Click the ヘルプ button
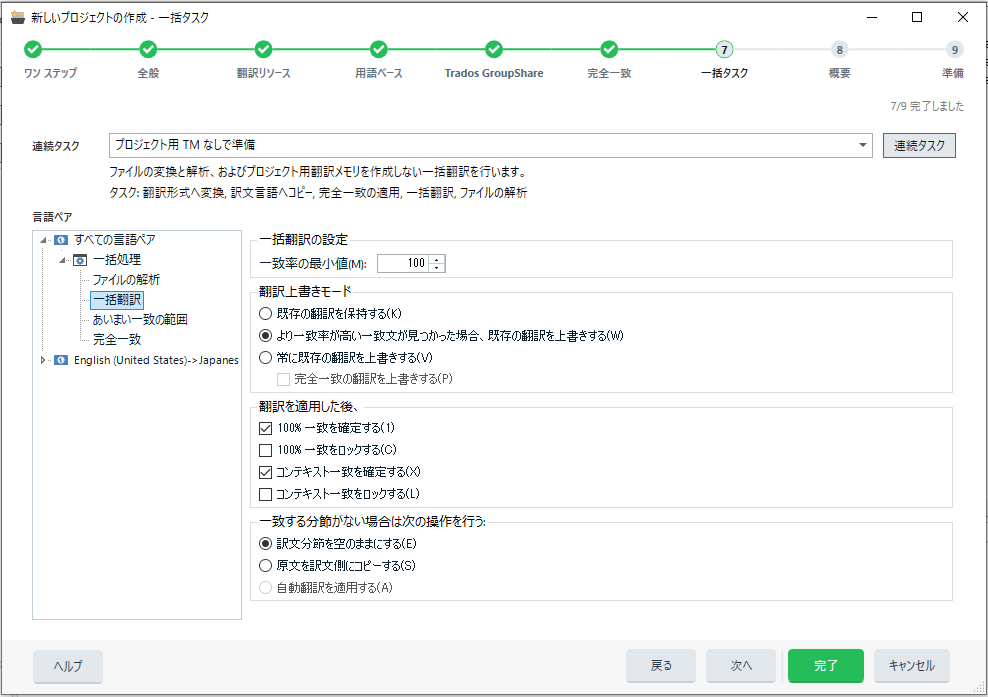The height and width of the screenshot is (697, 988). [68, 666]
